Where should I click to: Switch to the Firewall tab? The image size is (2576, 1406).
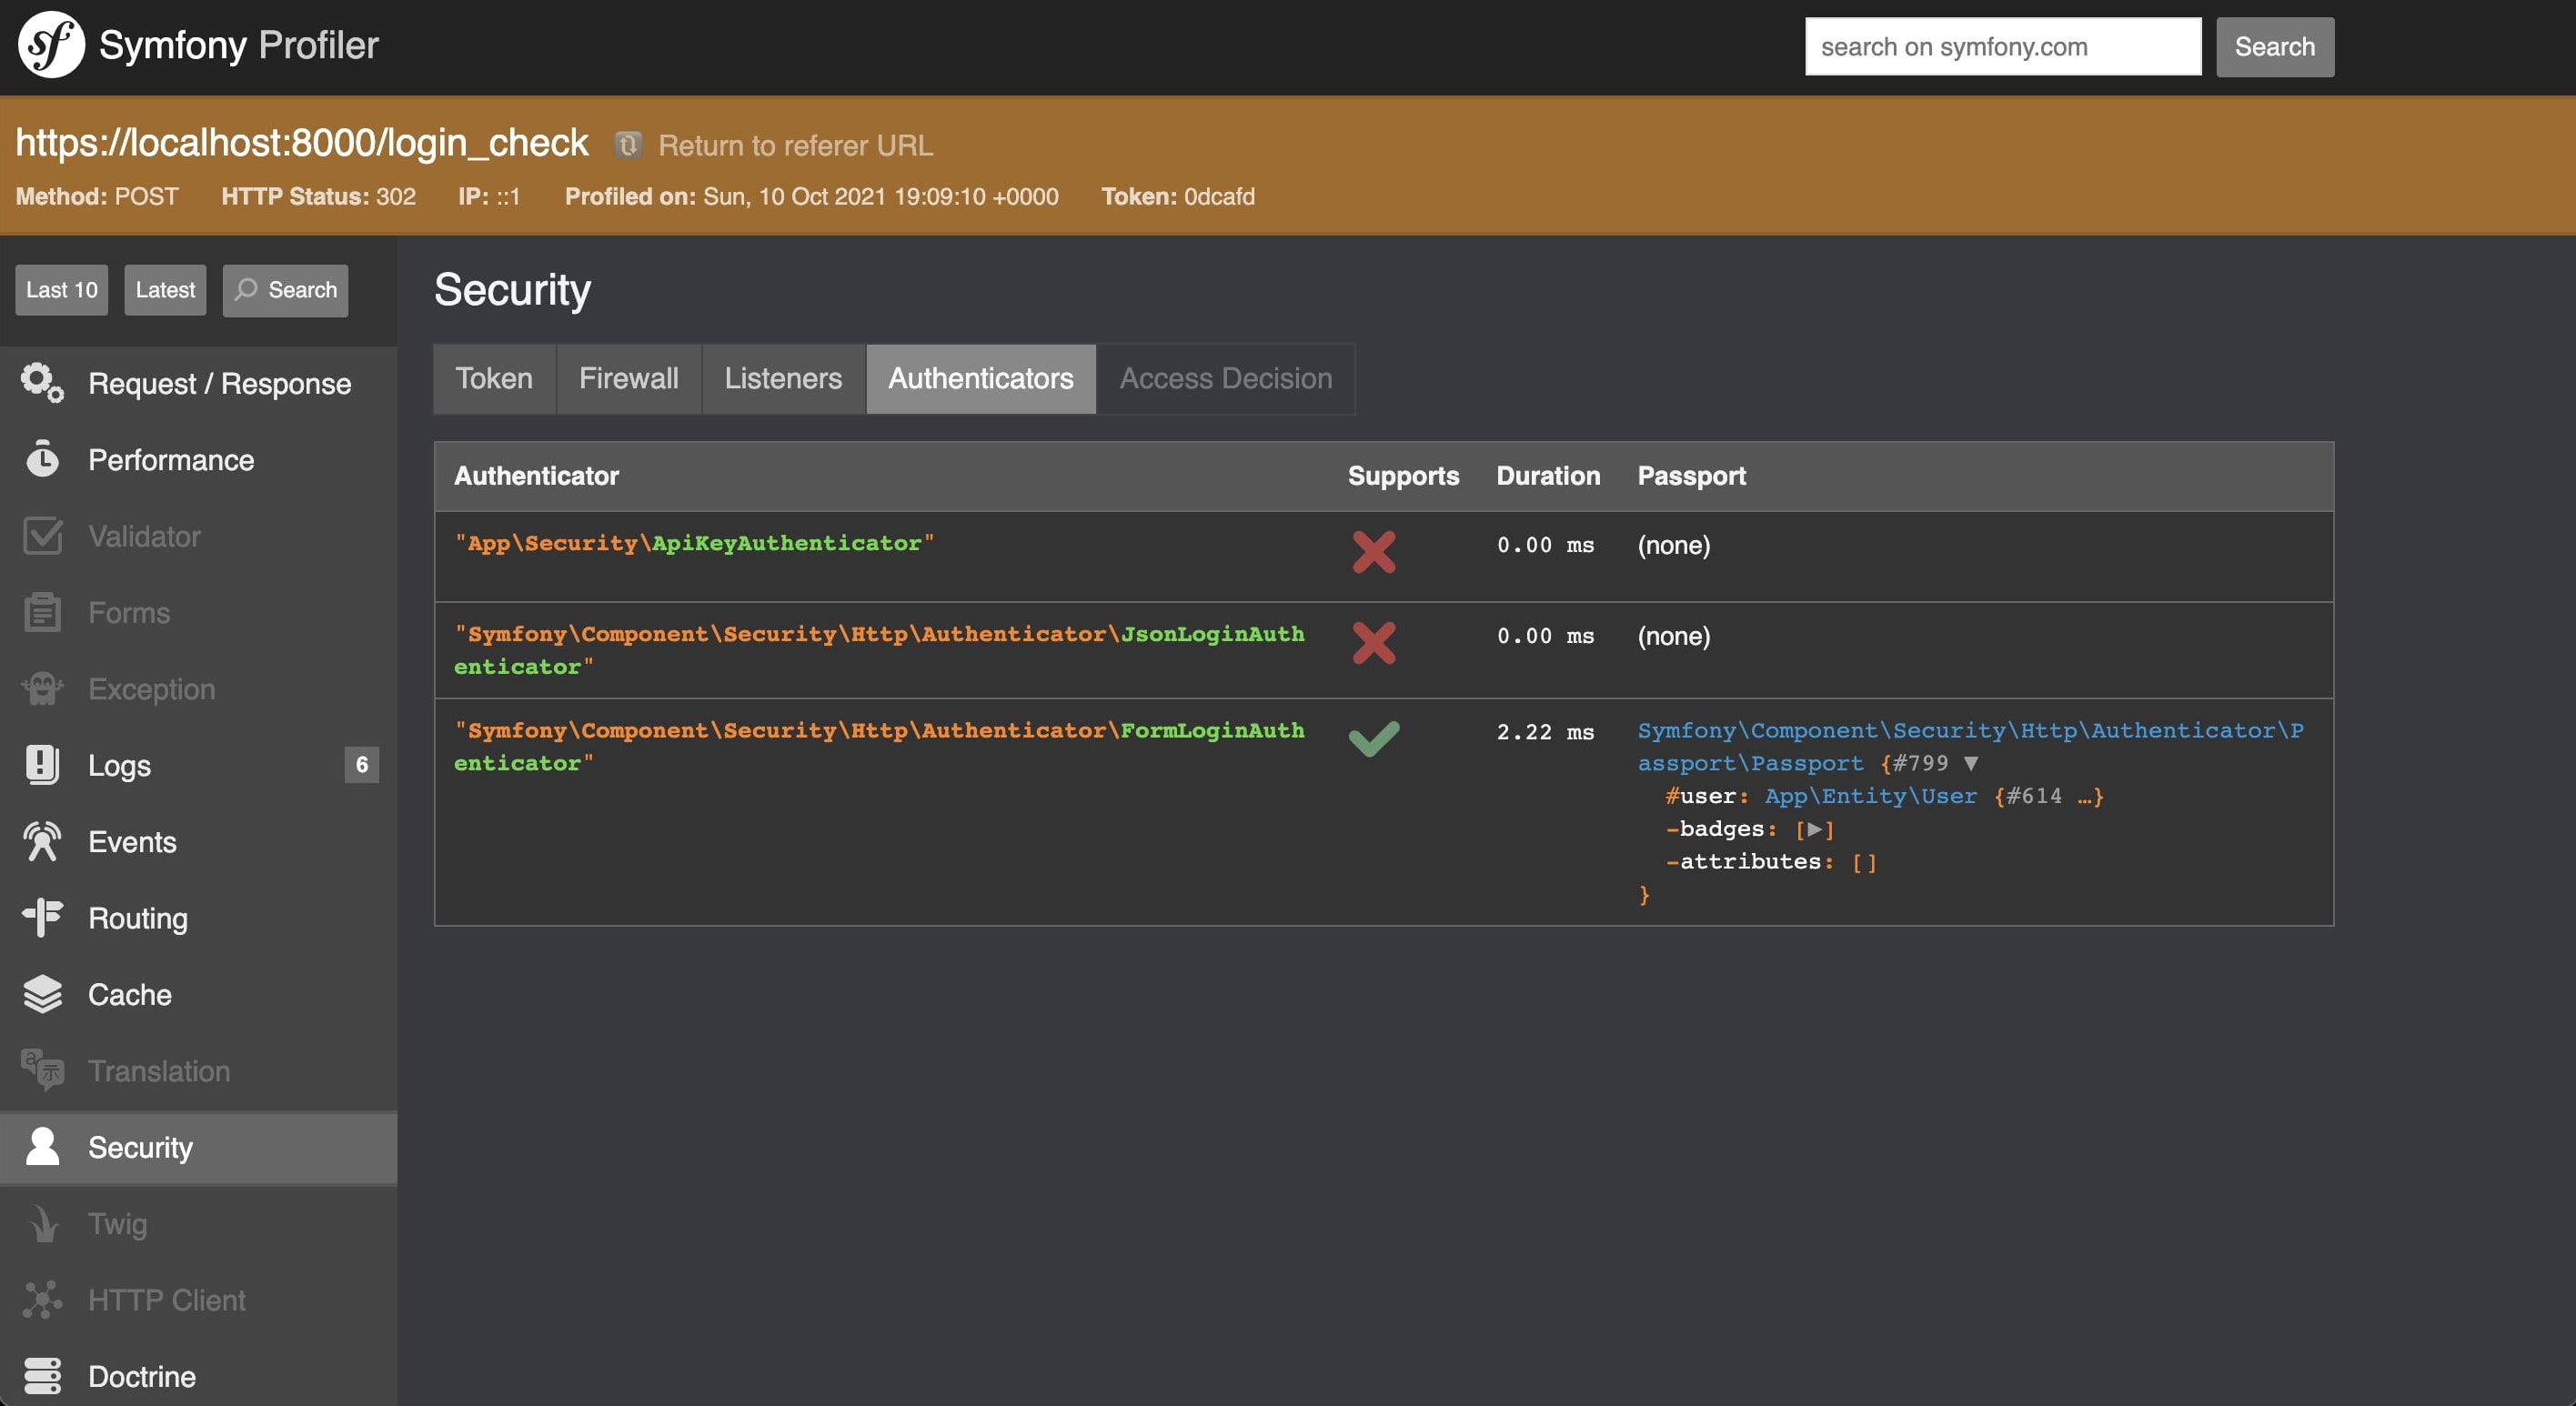click(x=628, y=379)
